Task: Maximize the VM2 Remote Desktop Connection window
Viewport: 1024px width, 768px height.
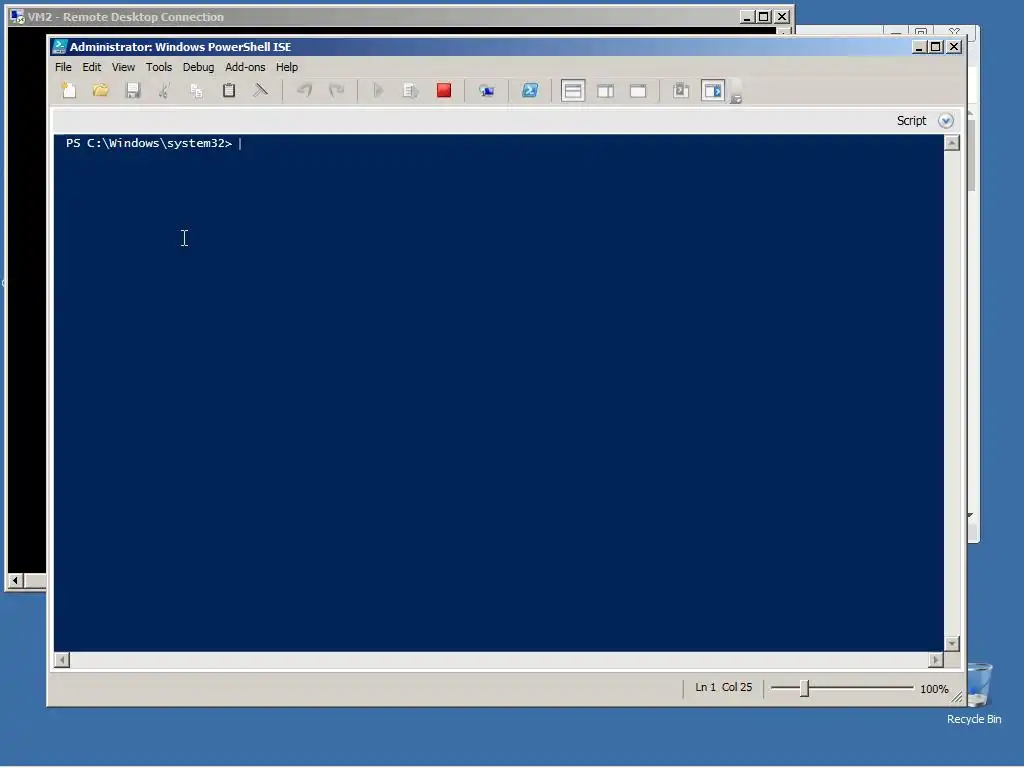Action: (x=763, y=17)
